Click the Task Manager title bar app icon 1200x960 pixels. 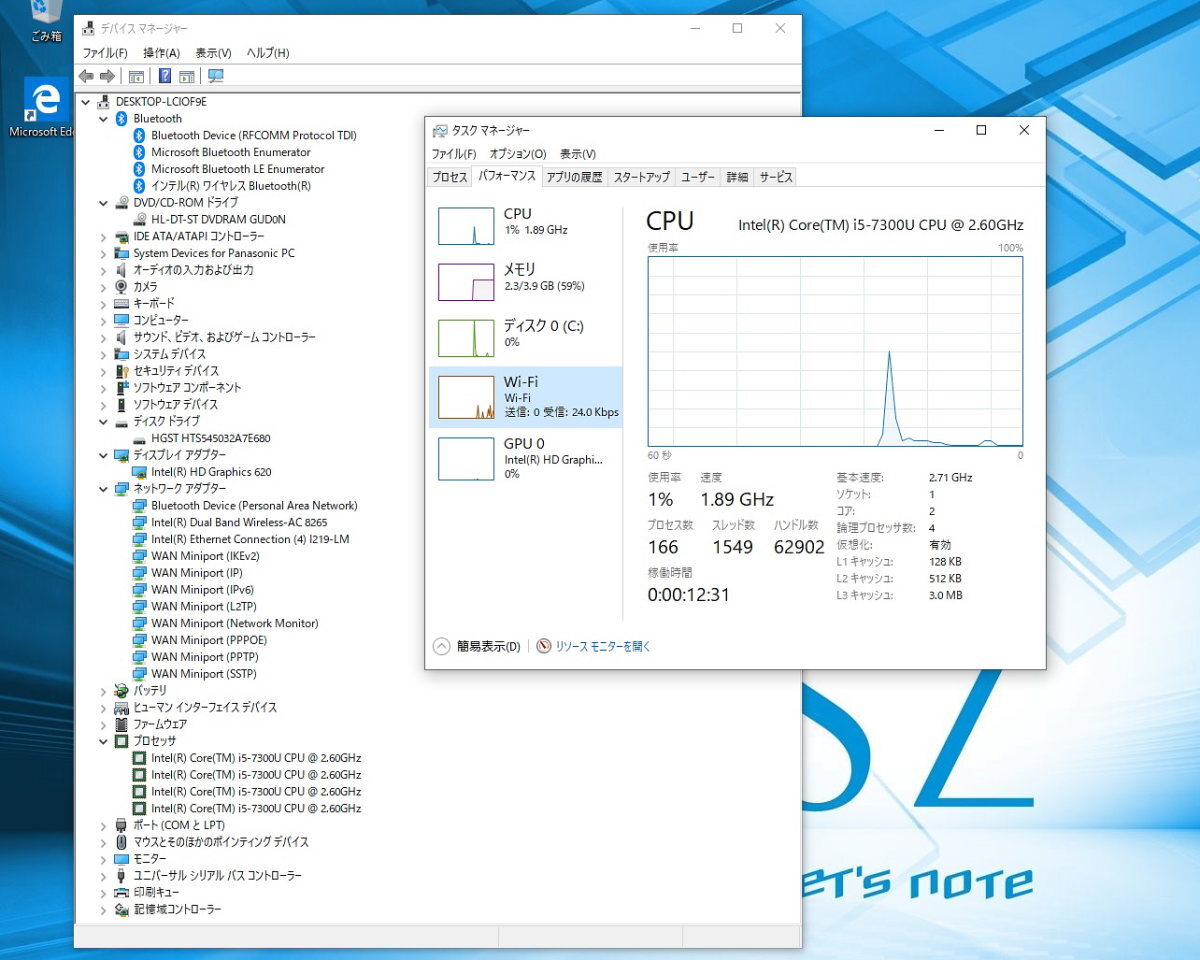pyautogui.click(x=440, y=130)
